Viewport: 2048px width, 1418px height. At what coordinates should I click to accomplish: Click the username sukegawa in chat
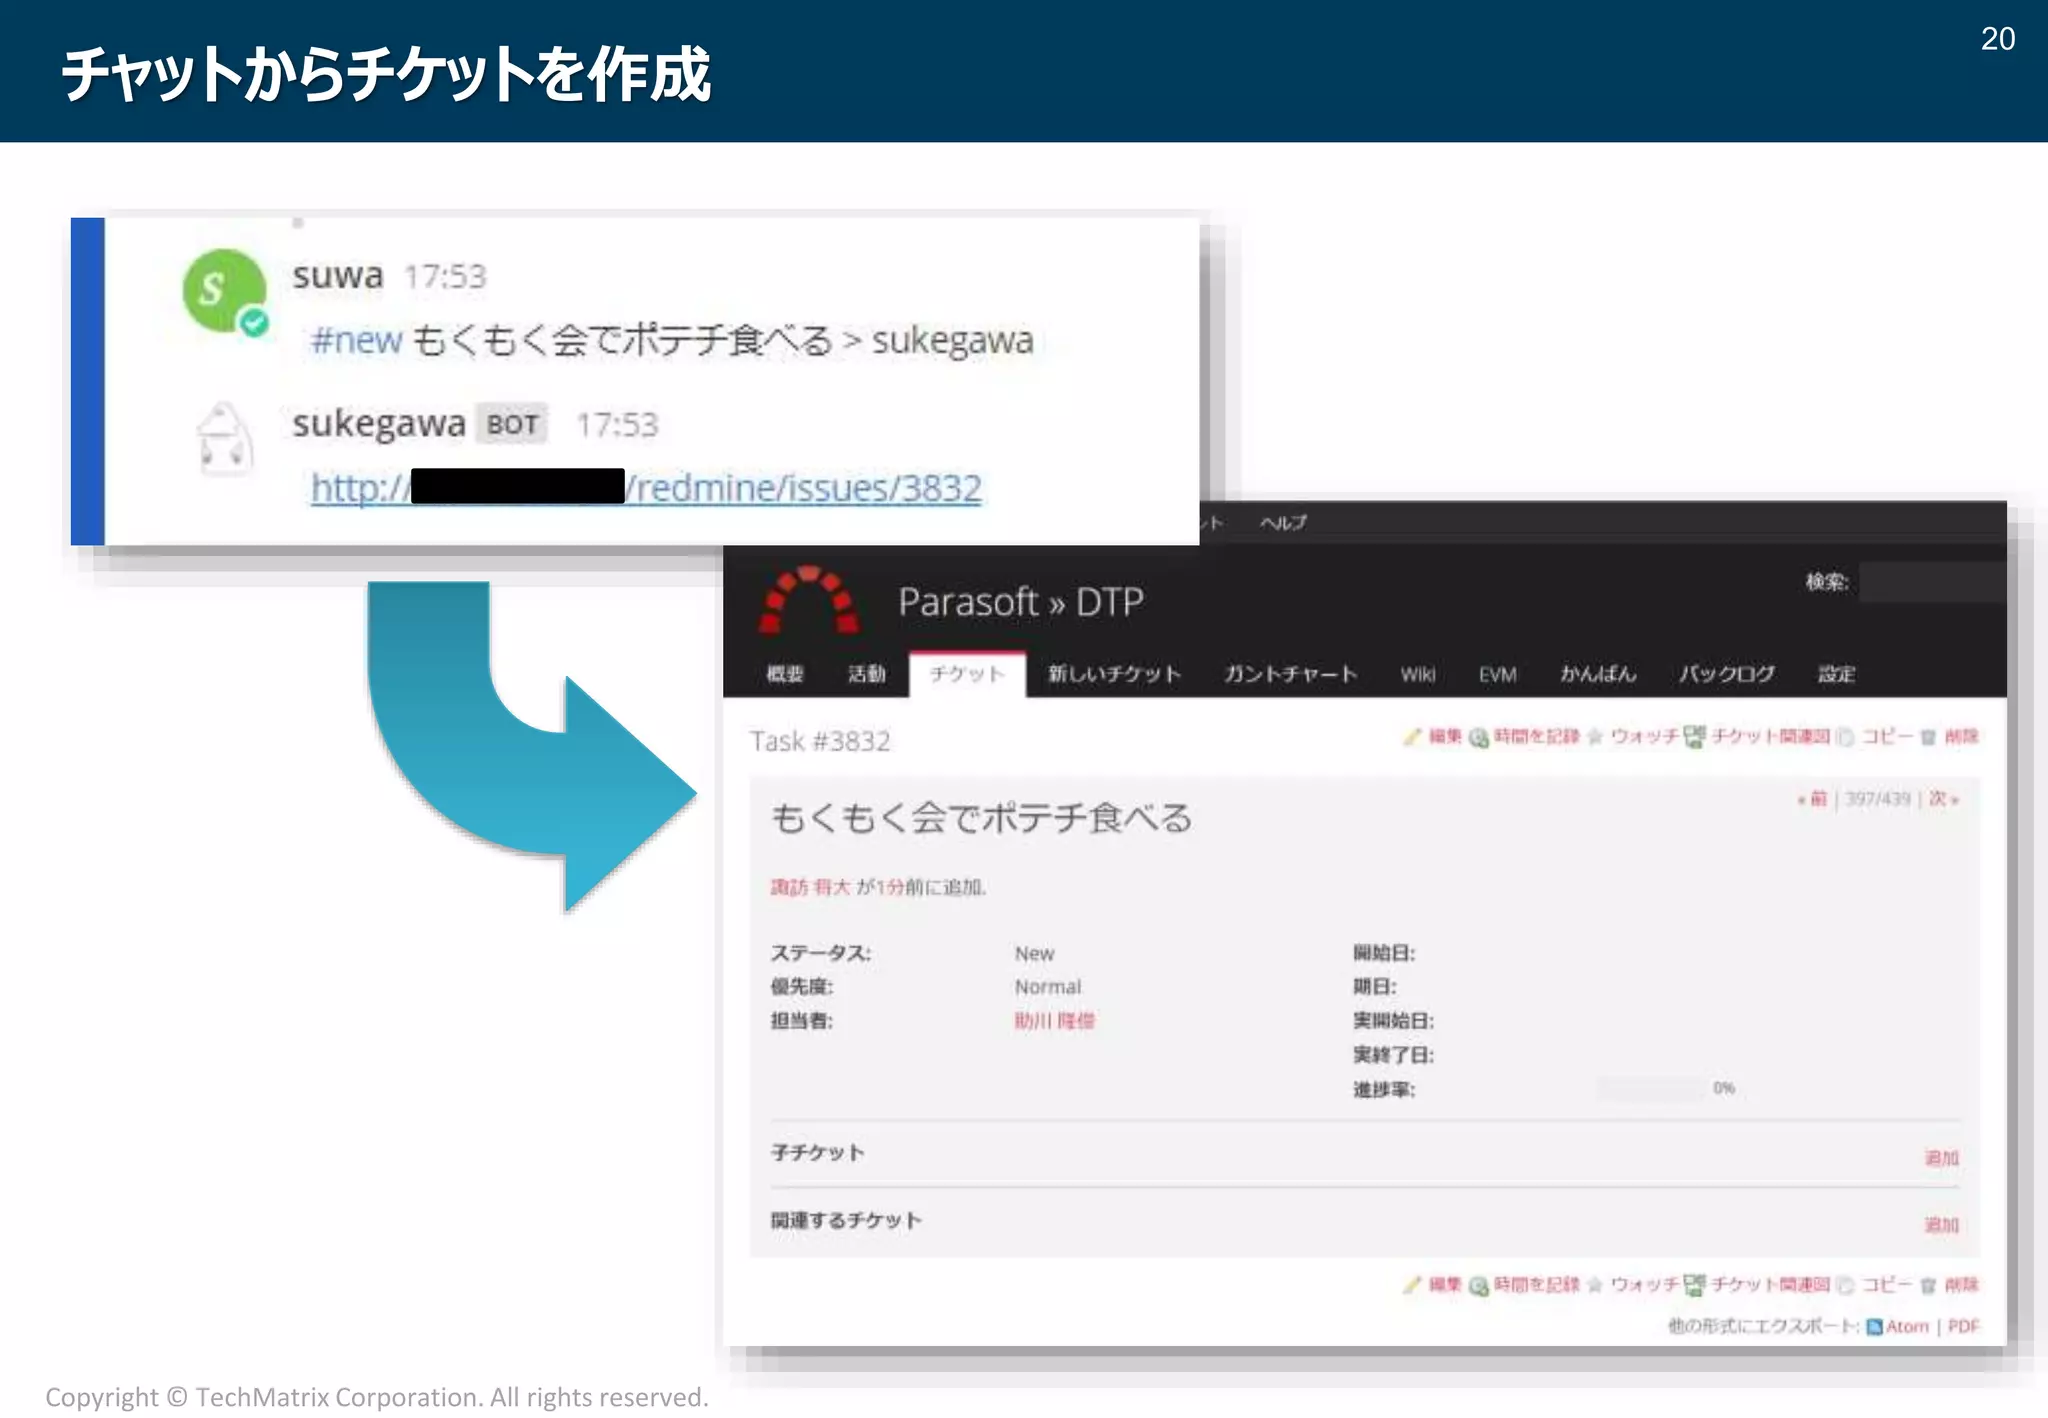[378, 424]
